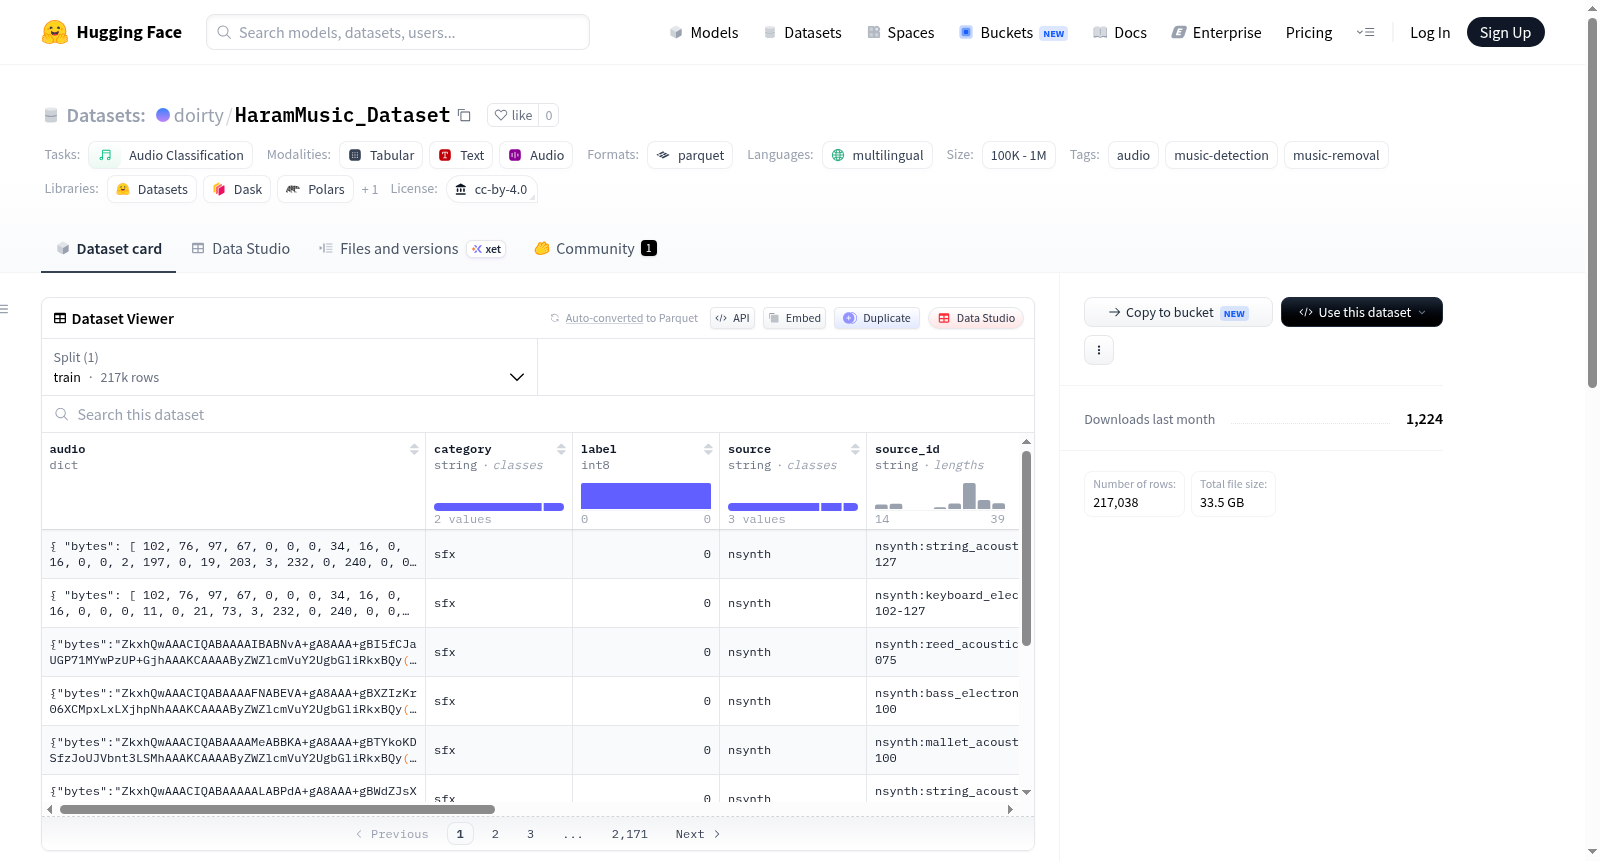Select the Tabular modality tag
This screenshot has width=1600, height=861.
click(381, 155)
